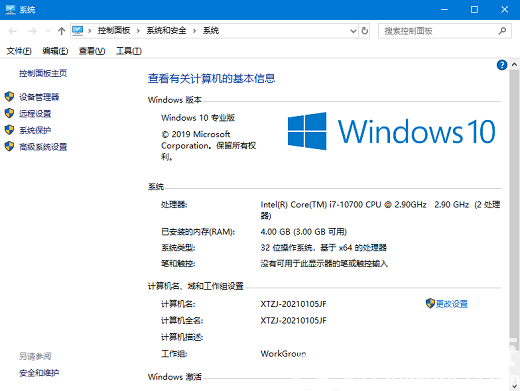
Task: Click the scrollbar up arrow
Action: point(514,65)
